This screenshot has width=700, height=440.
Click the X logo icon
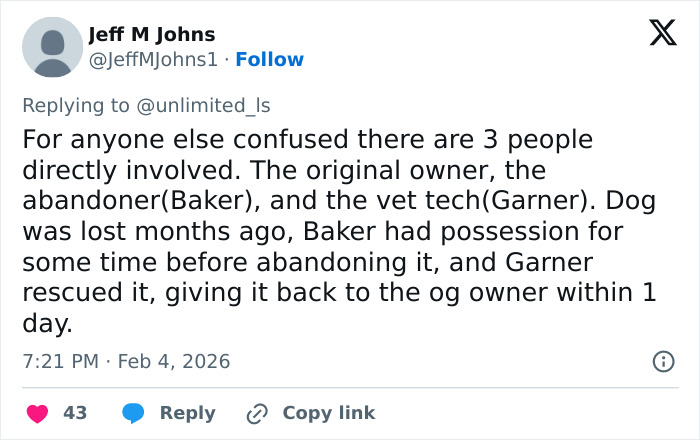662,34
